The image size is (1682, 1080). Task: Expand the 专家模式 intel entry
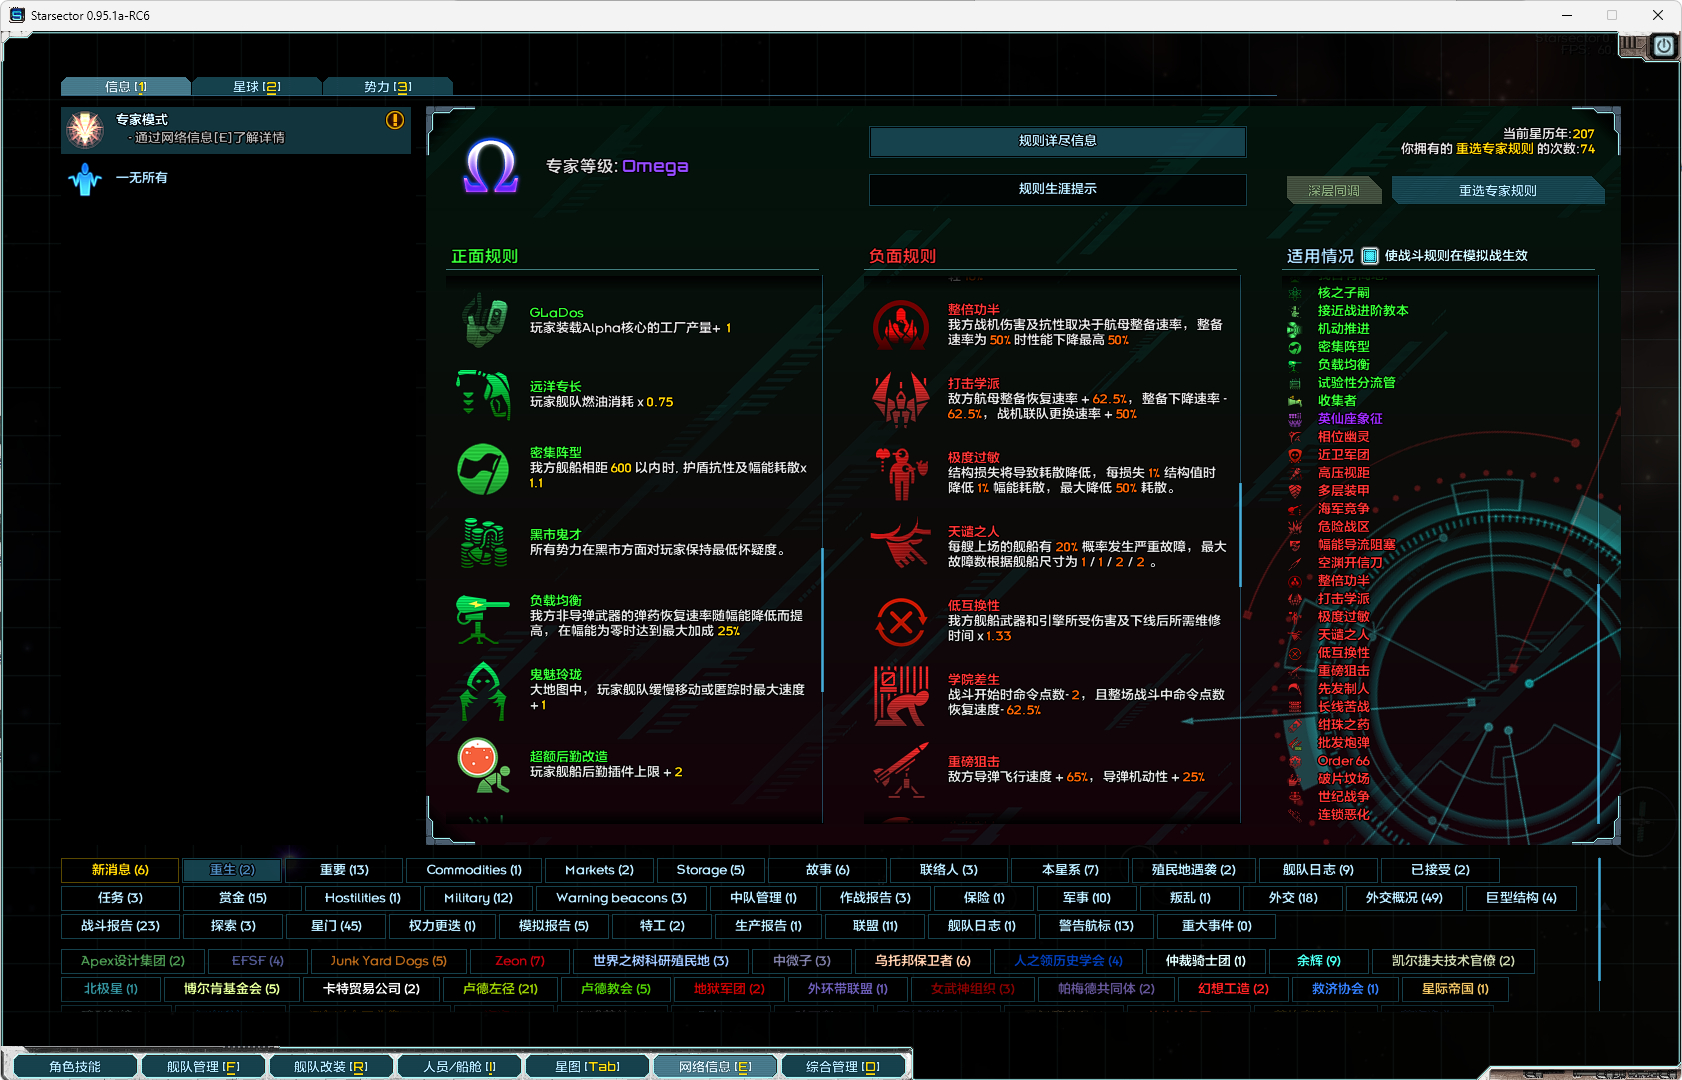pos(236,129)
